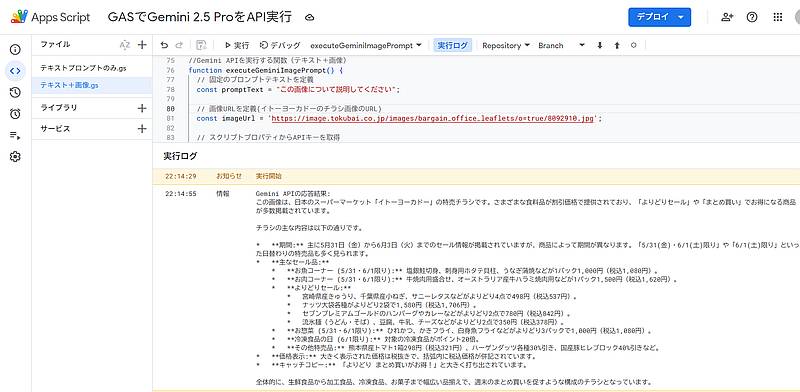Add a new file with plus icon

(142, 45)
